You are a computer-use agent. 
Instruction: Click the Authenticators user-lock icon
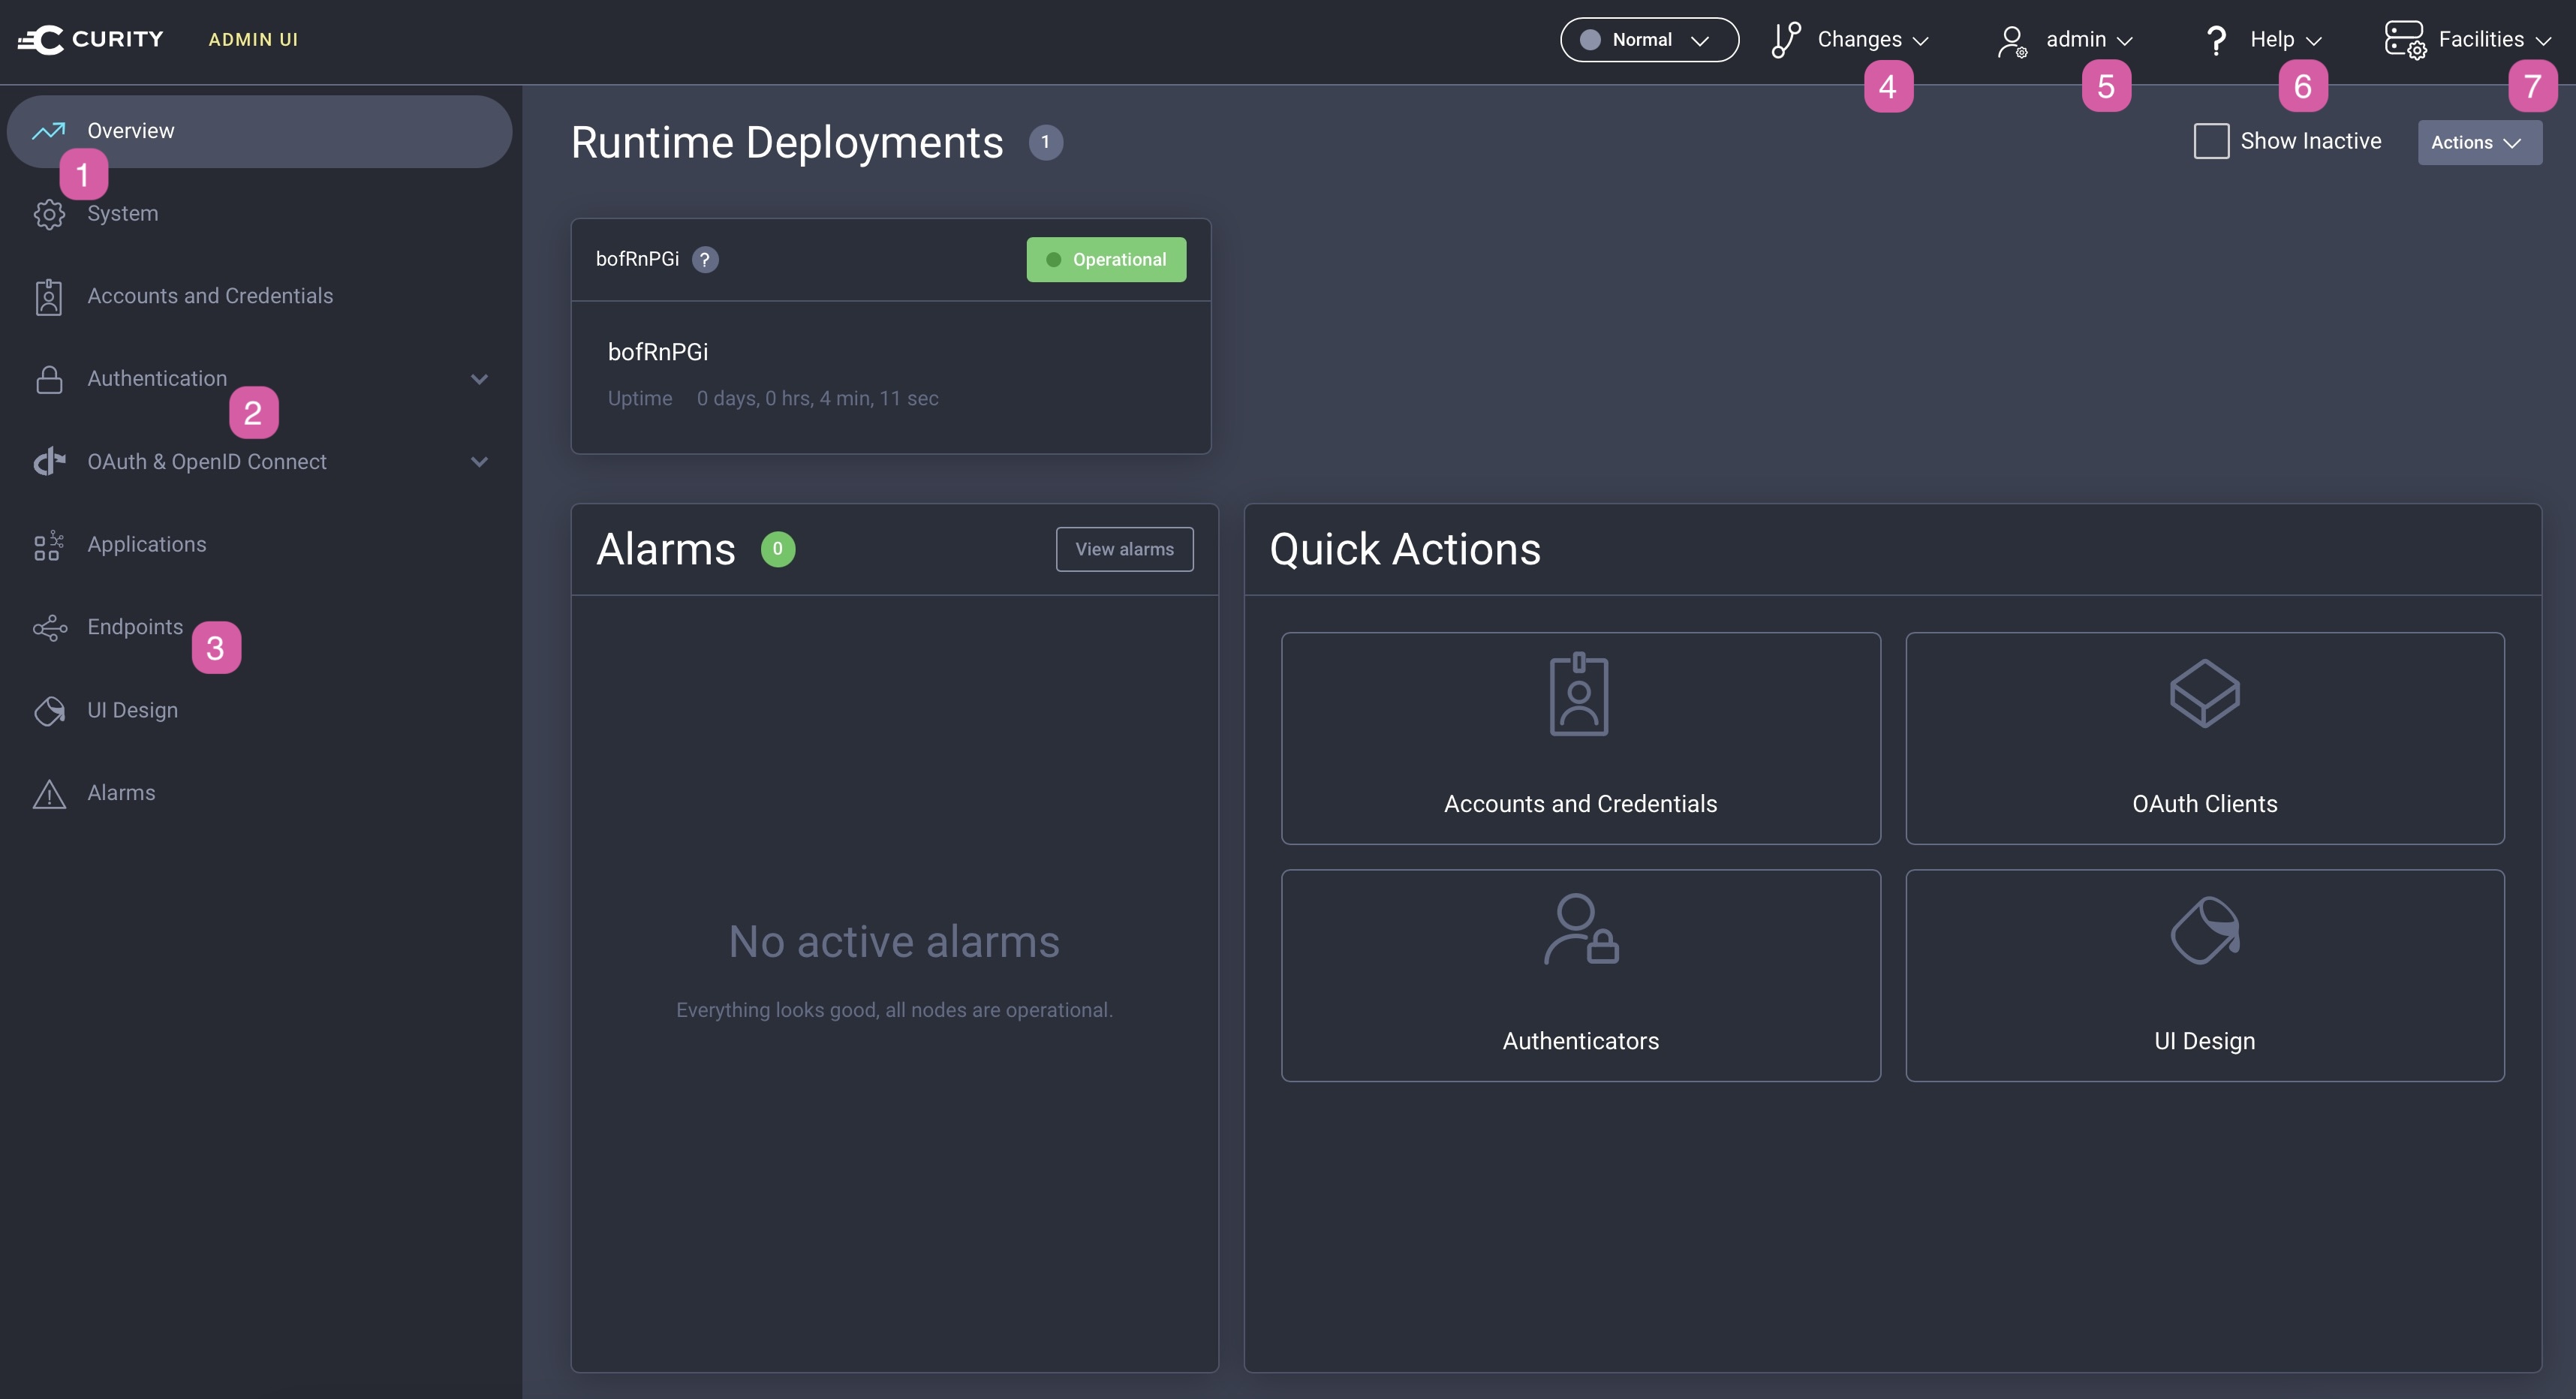click(1580, 929)
